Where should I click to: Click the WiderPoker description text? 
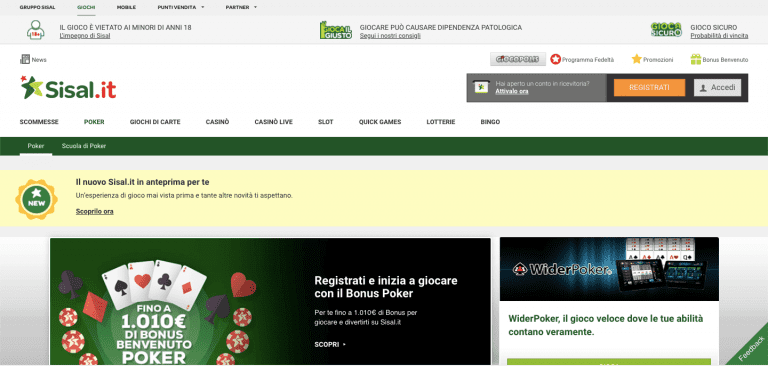(605, 325)
